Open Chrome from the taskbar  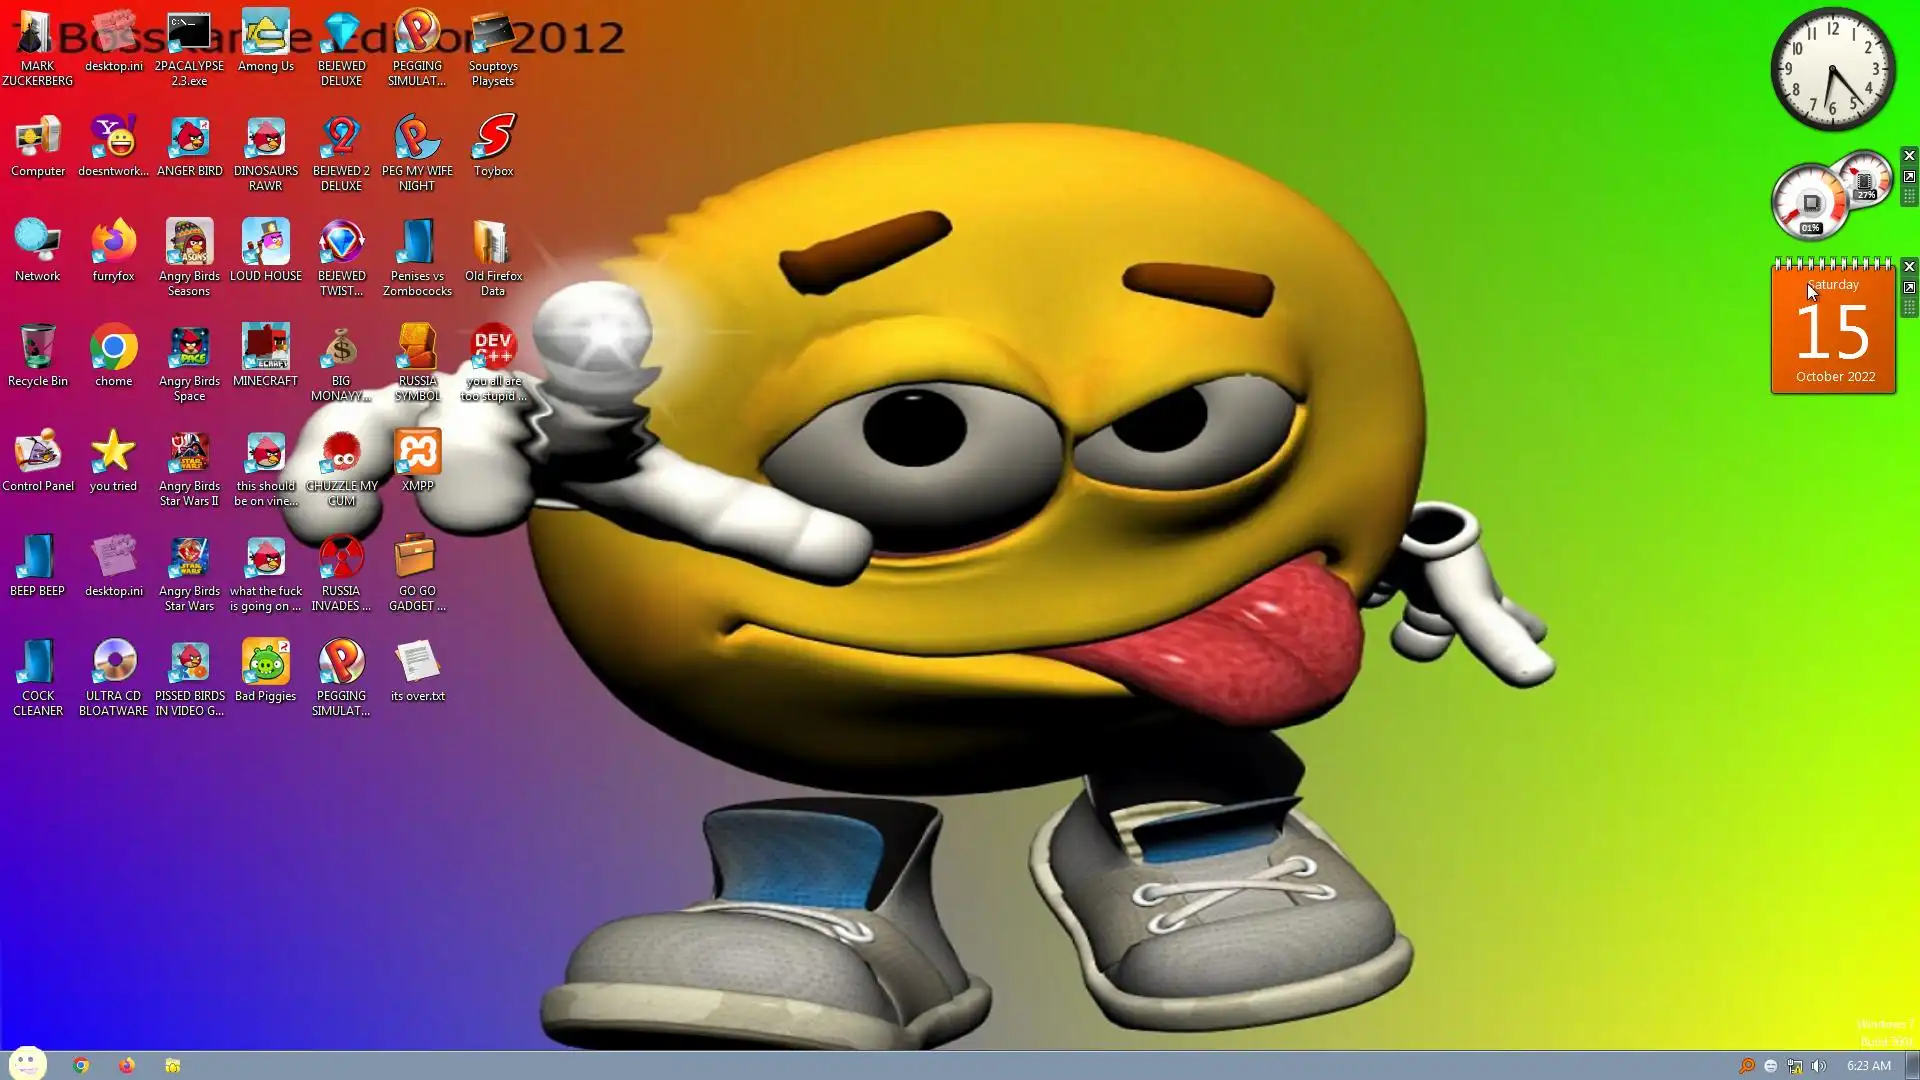(81, 1065)
